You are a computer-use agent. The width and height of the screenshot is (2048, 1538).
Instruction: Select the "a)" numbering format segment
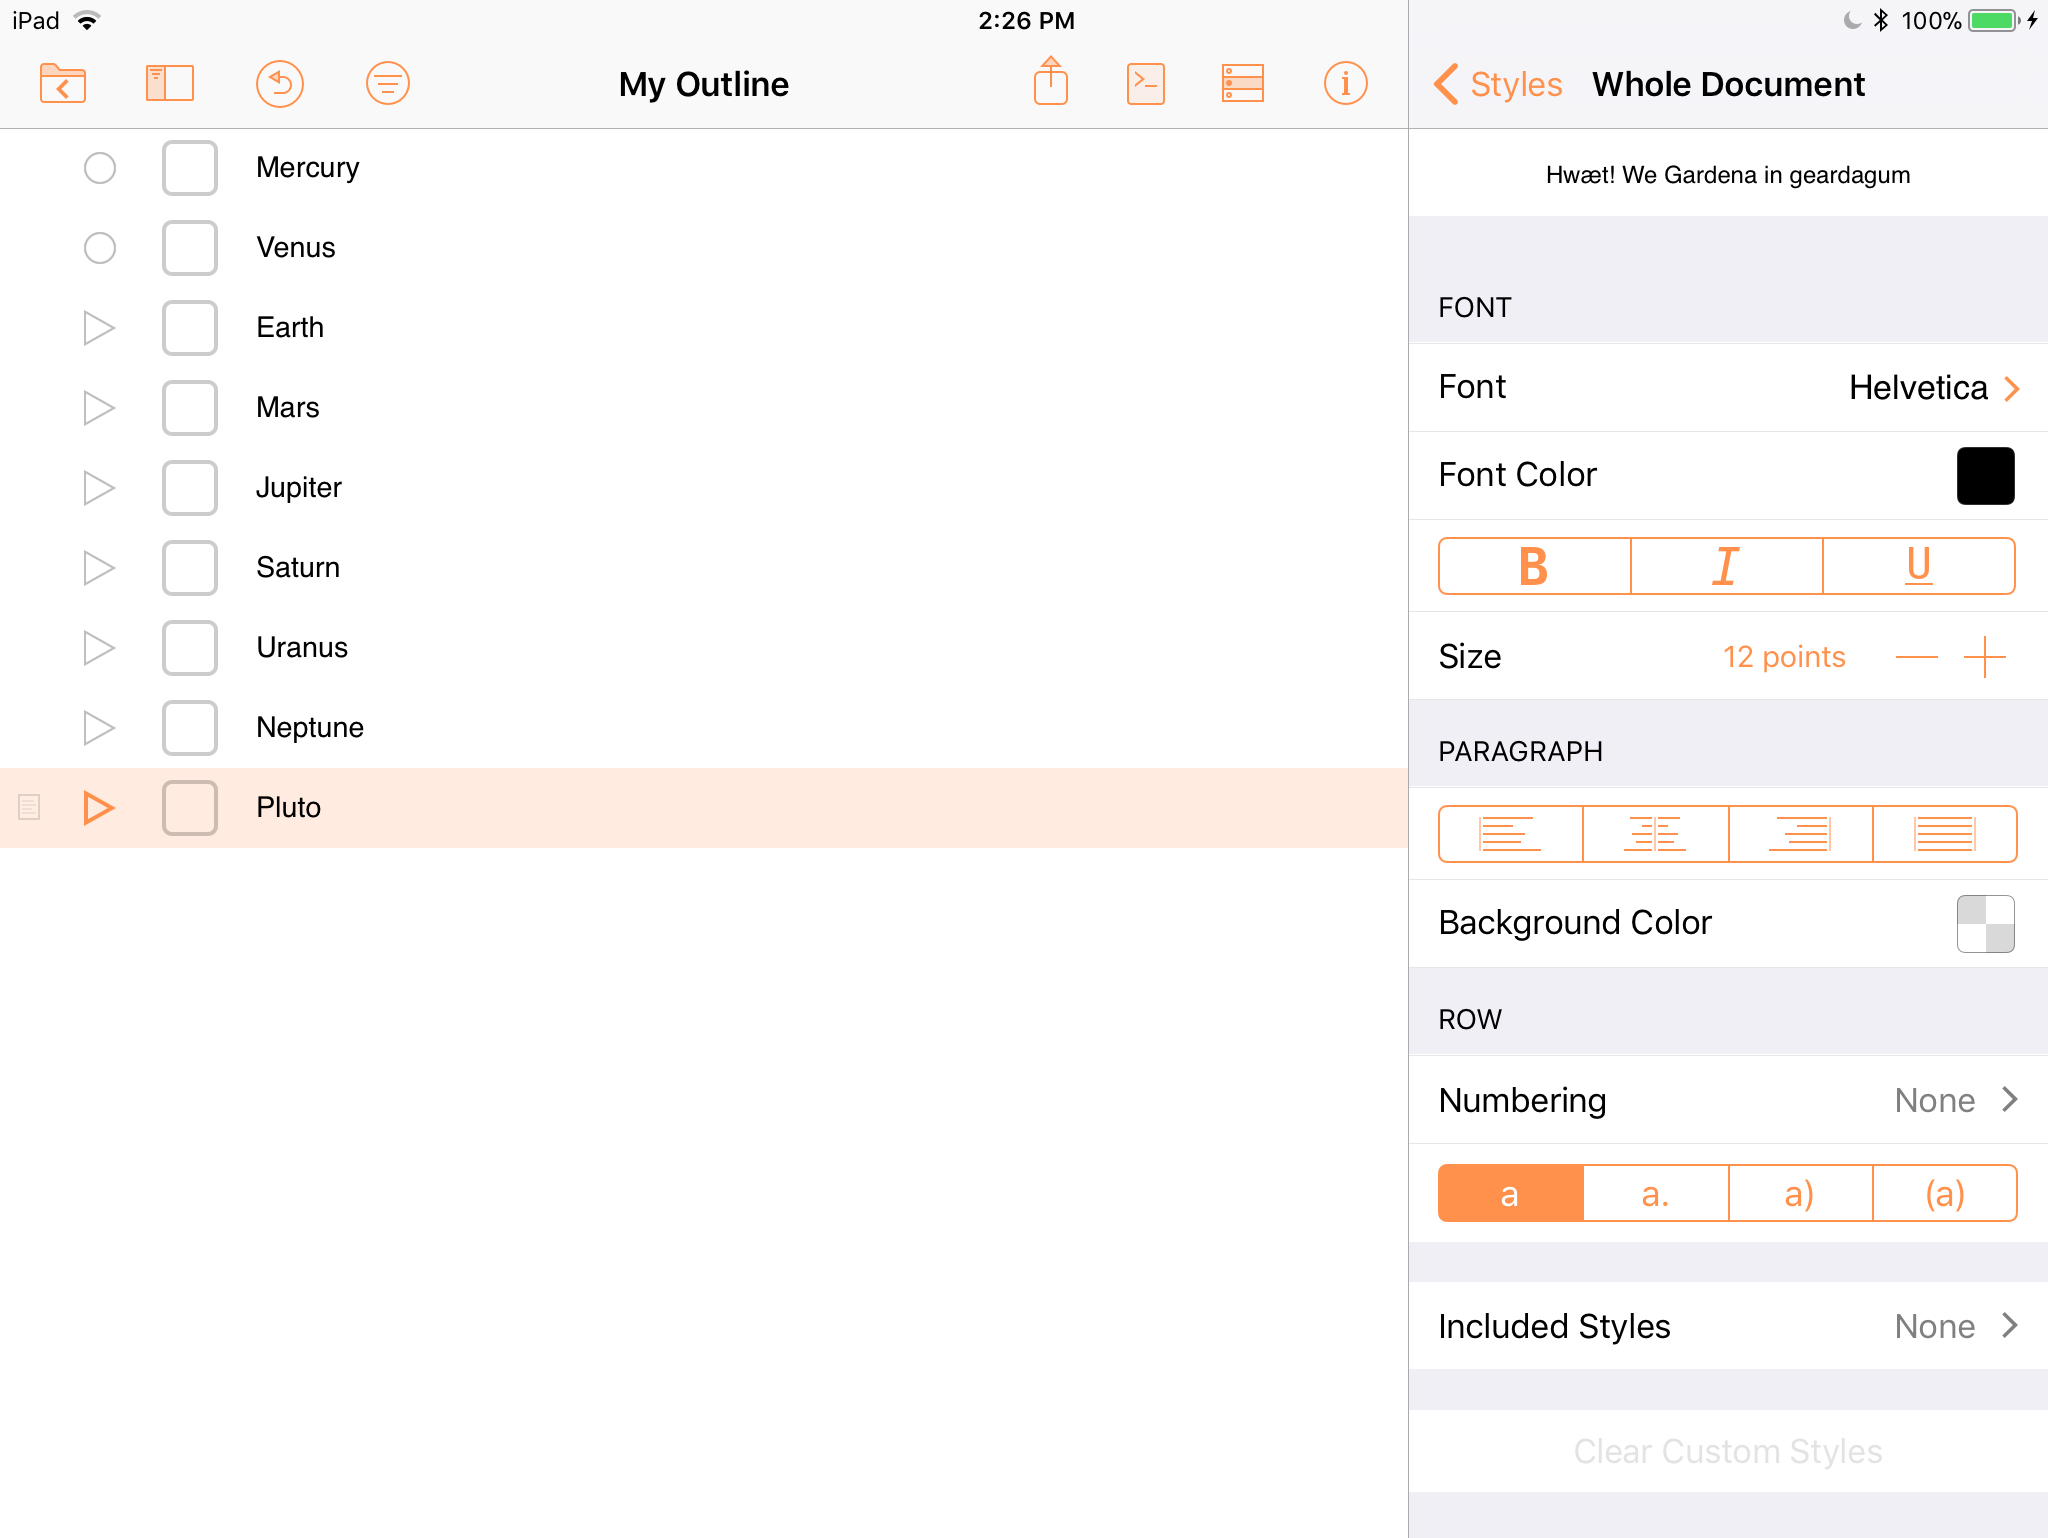click(1799, 1194)
